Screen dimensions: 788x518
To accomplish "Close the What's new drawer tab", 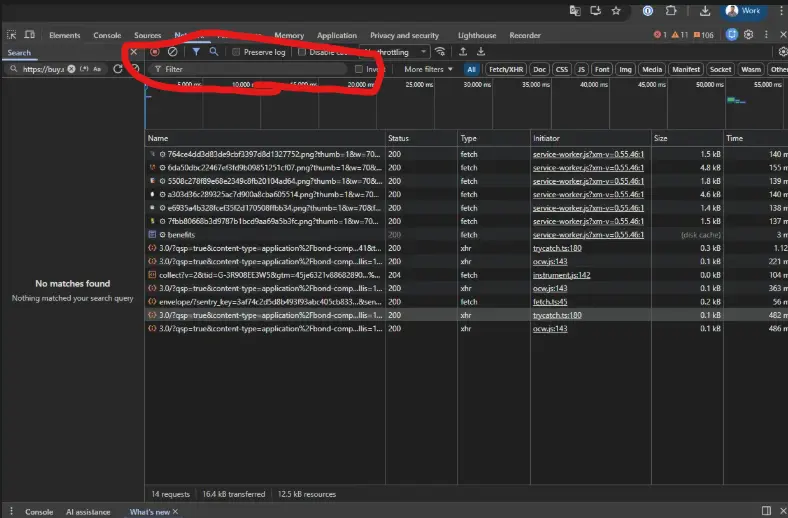I will pyautogui.click(x=175, y=511).
